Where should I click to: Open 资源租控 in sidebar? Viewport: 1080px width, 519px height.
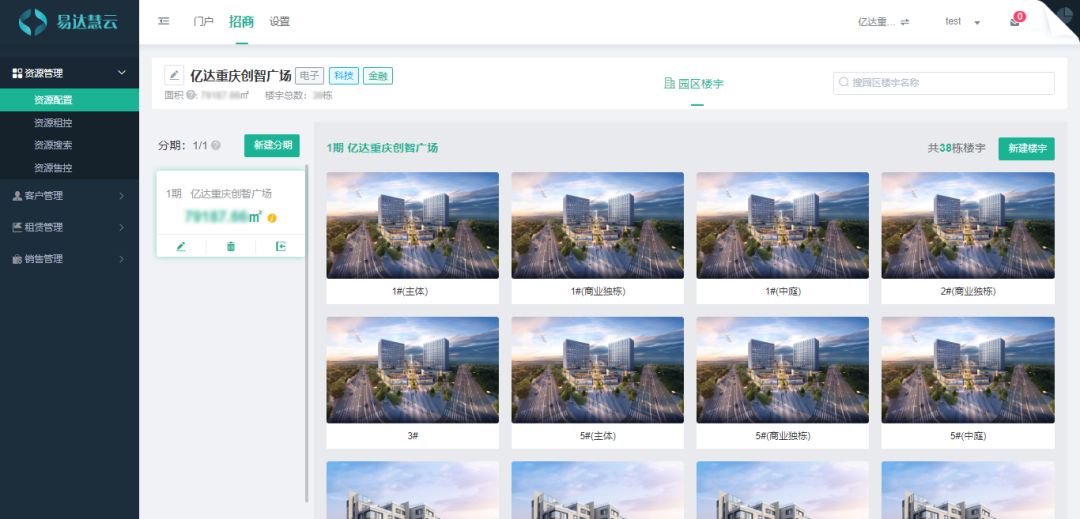70,123
